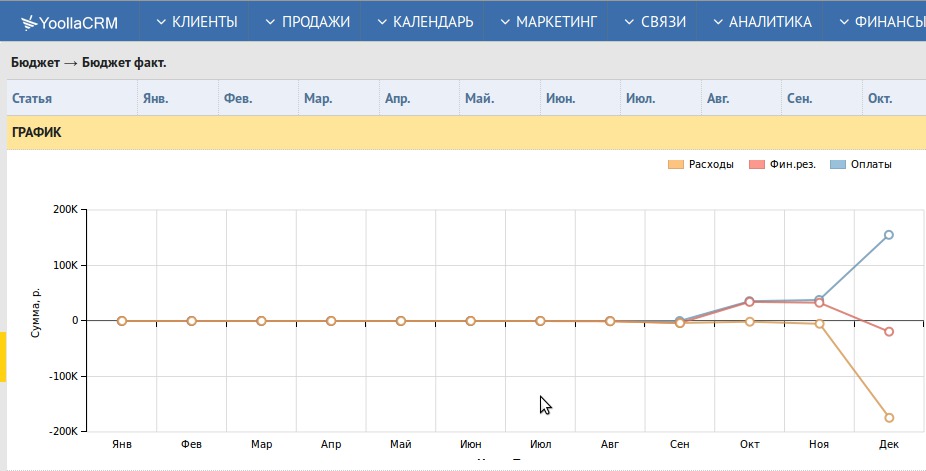Click the Бюджет breadcrumb link
The width and height of the screenshot is (926, 471).
click(x=35, y=63)
